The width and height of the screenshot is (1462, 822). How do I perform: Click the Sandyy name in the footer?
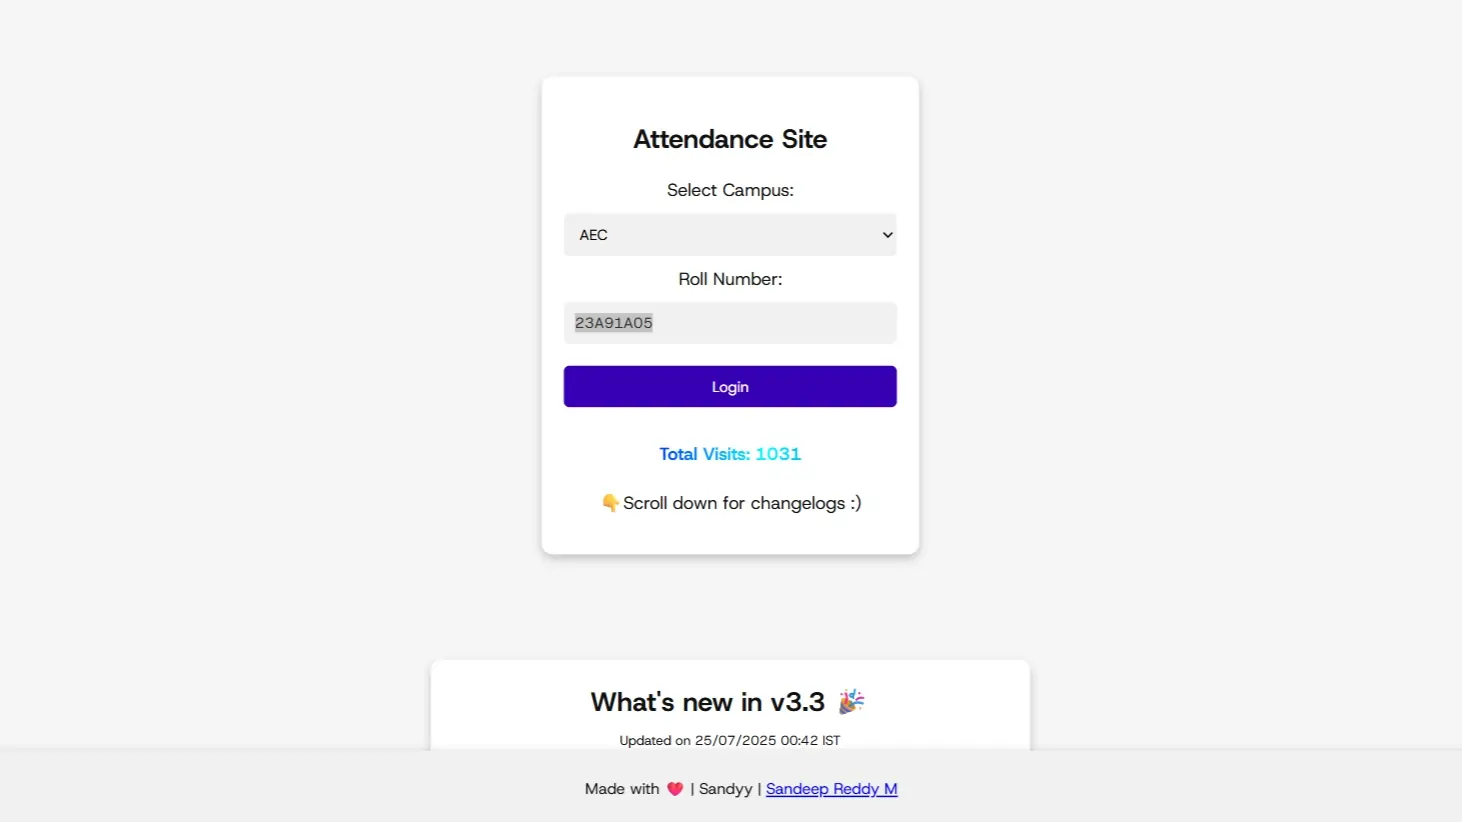[725, 789]
